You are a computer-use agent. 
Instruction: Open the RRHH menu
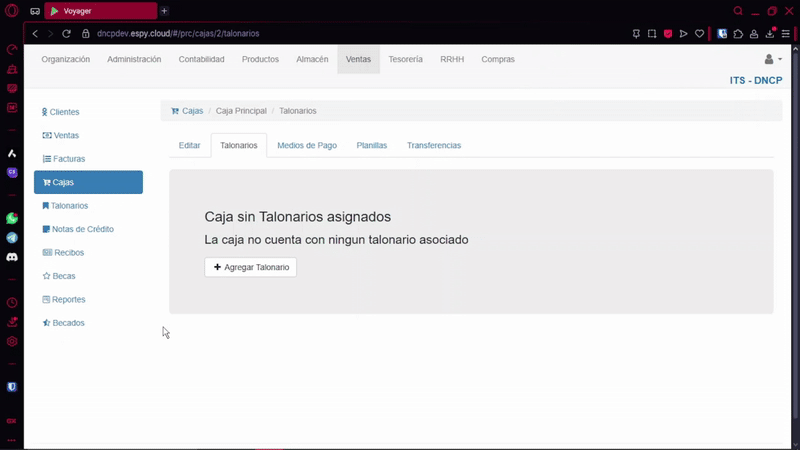pos(452,59)
